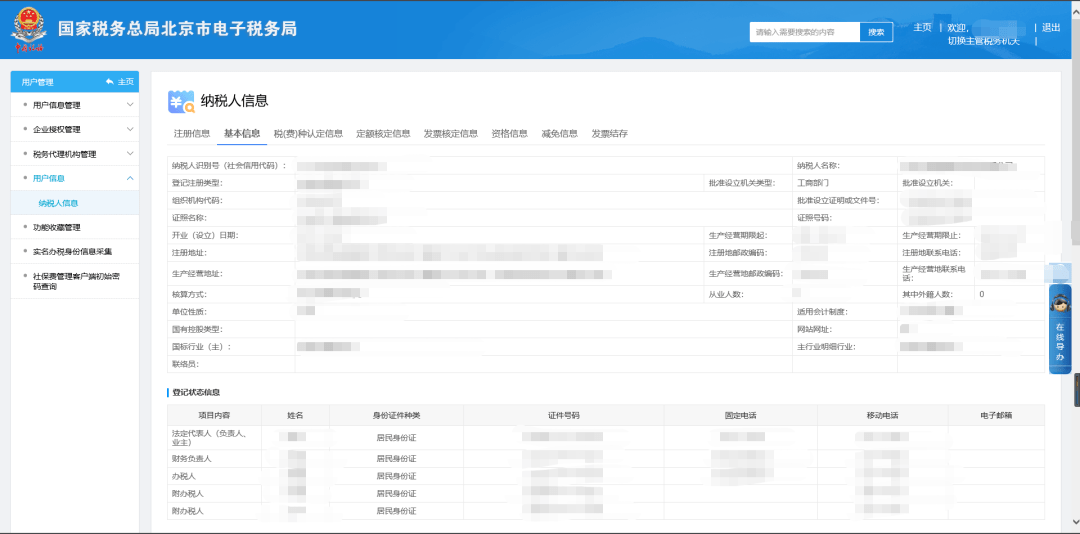This screenshot has width=1080, height=534.
Task: Click the search input field
Action: point(804,32)
